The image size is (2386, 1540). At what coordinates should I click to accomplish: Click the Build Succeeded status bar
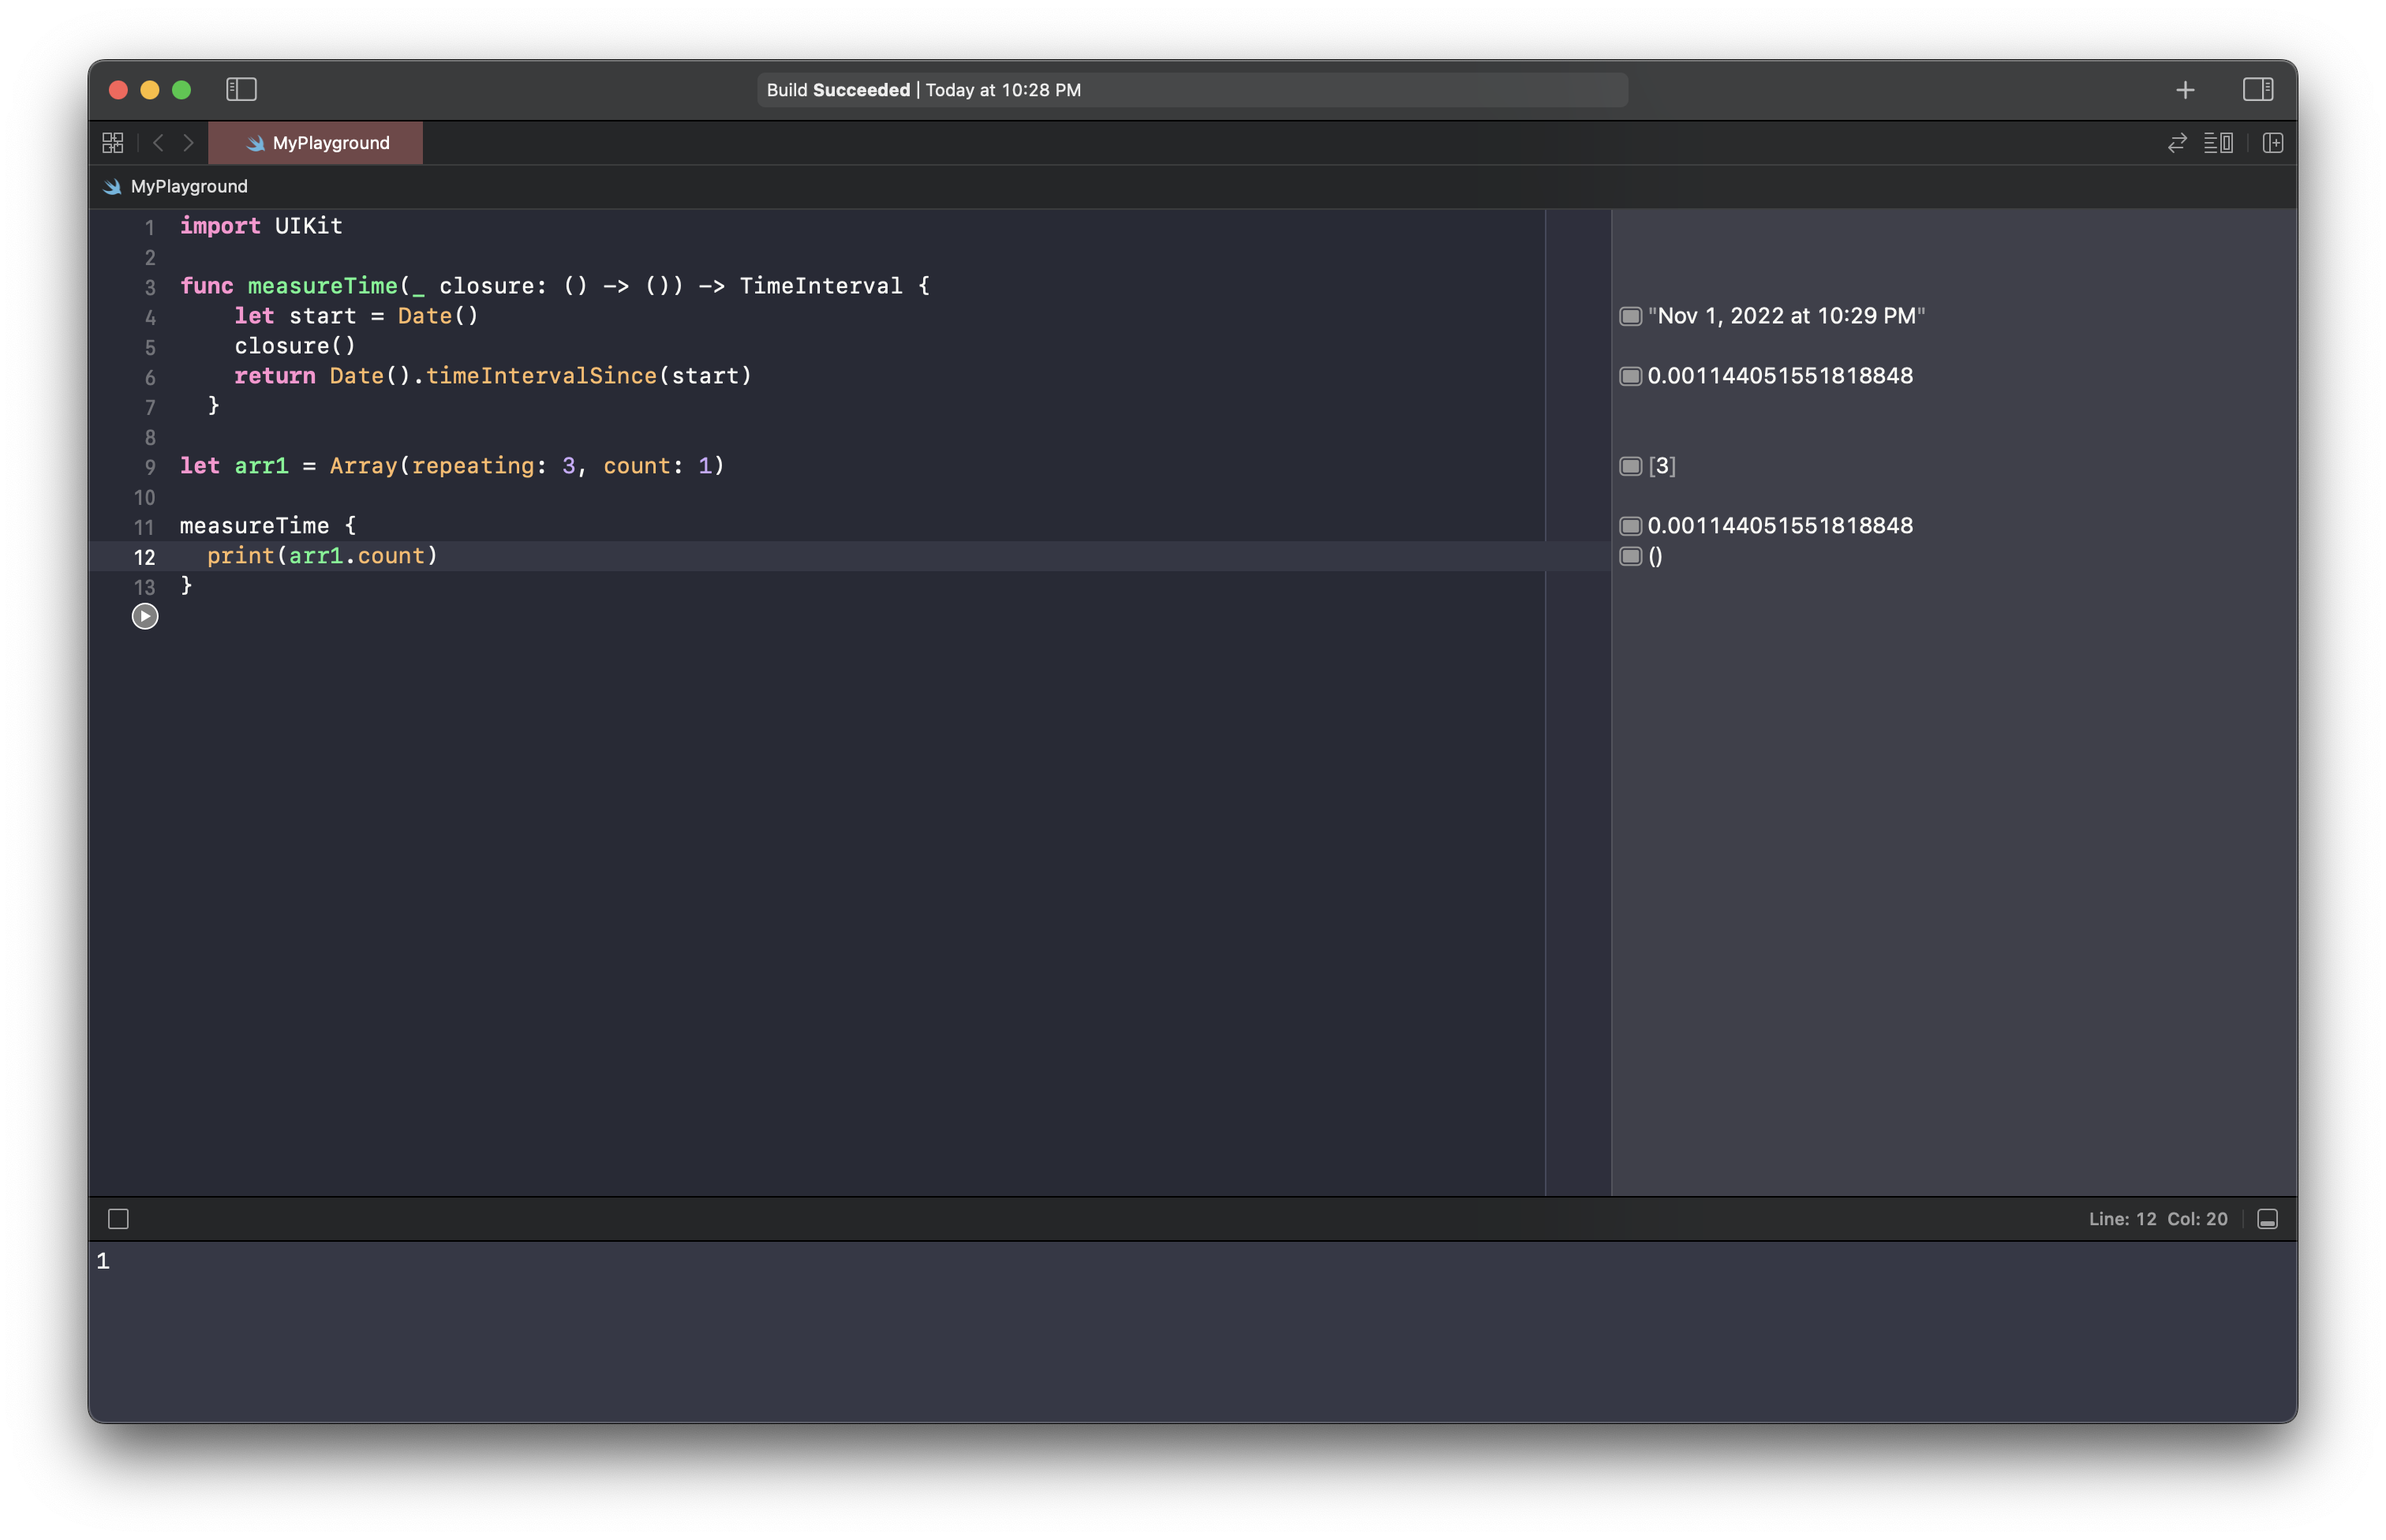1191,90
